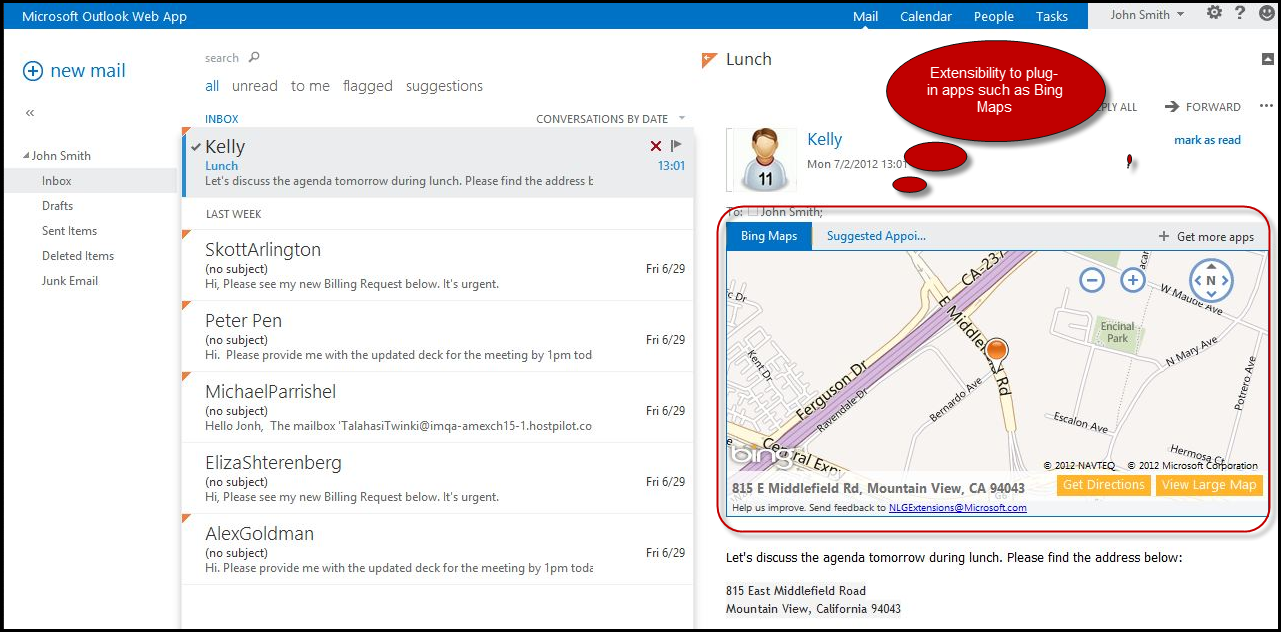Screen dimensions: 1281x632
Task: Click the new mail plus icon
Action: 33,71
